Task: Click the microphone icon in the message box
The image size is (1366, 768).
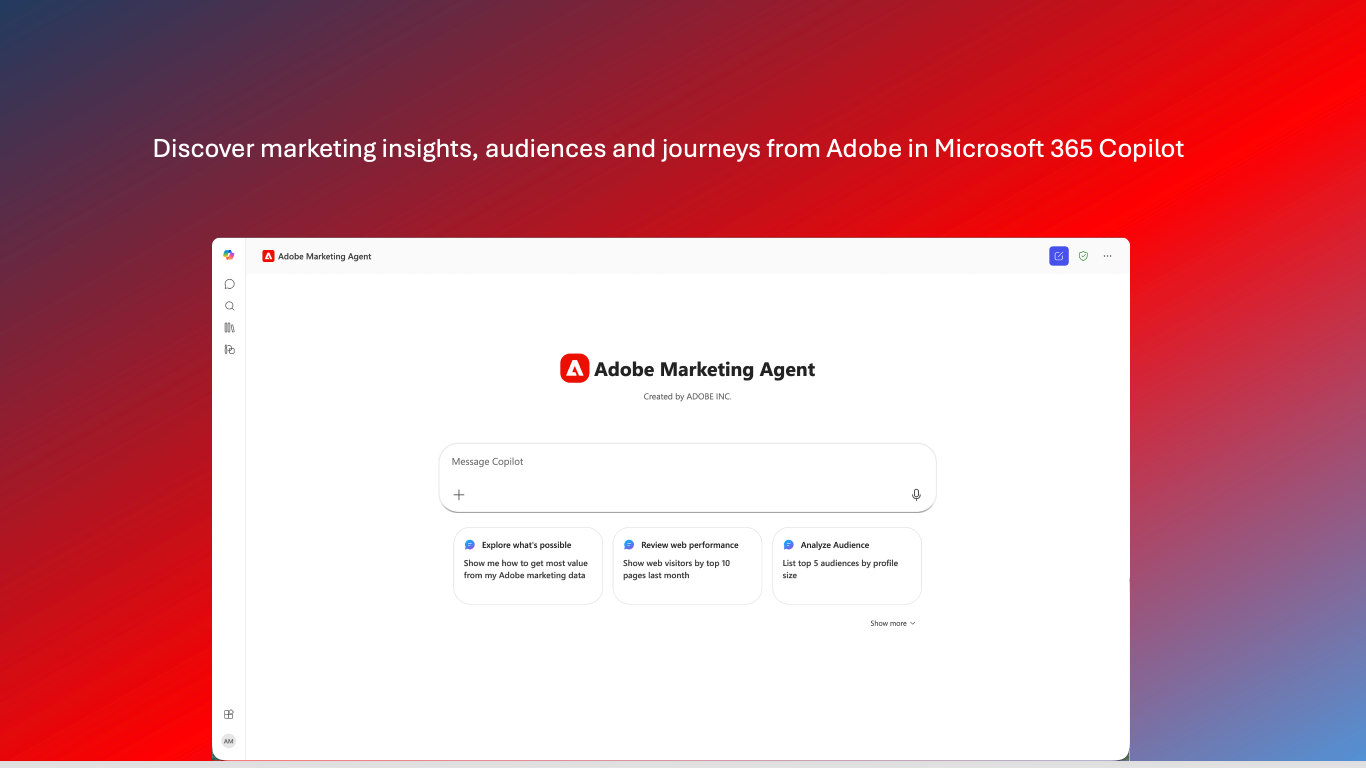Action: coord(916,495)
